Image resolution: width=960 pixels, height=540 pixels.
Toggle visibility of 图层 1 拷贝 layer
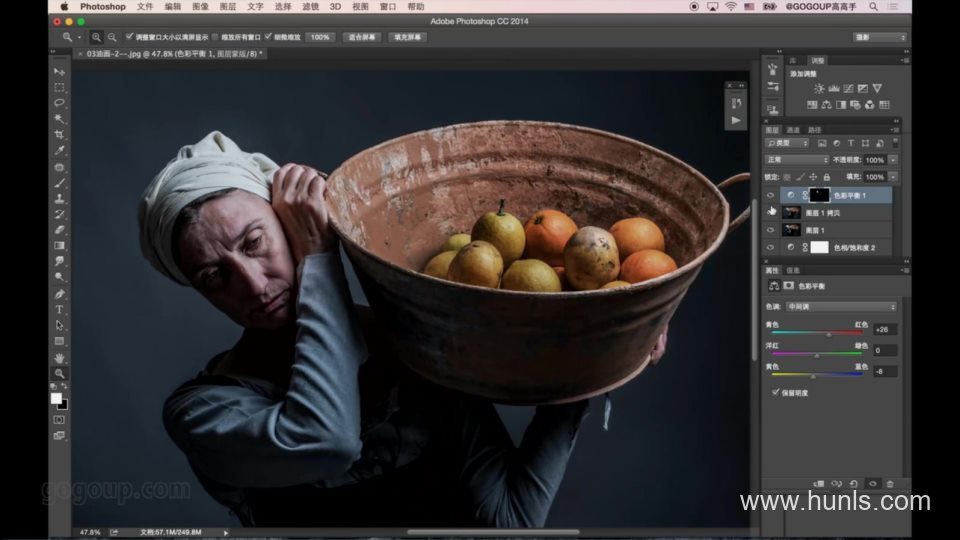[x=770, y=212]
